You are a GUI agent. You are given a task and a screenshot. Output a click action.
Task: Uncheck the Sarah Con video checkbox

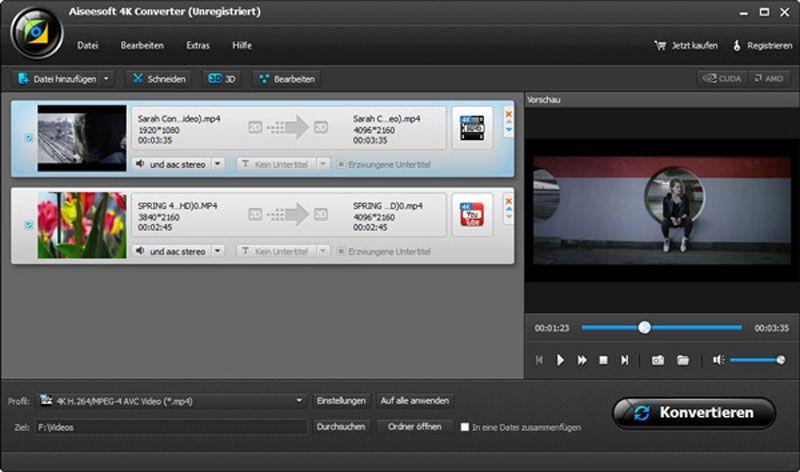[29, 138]
